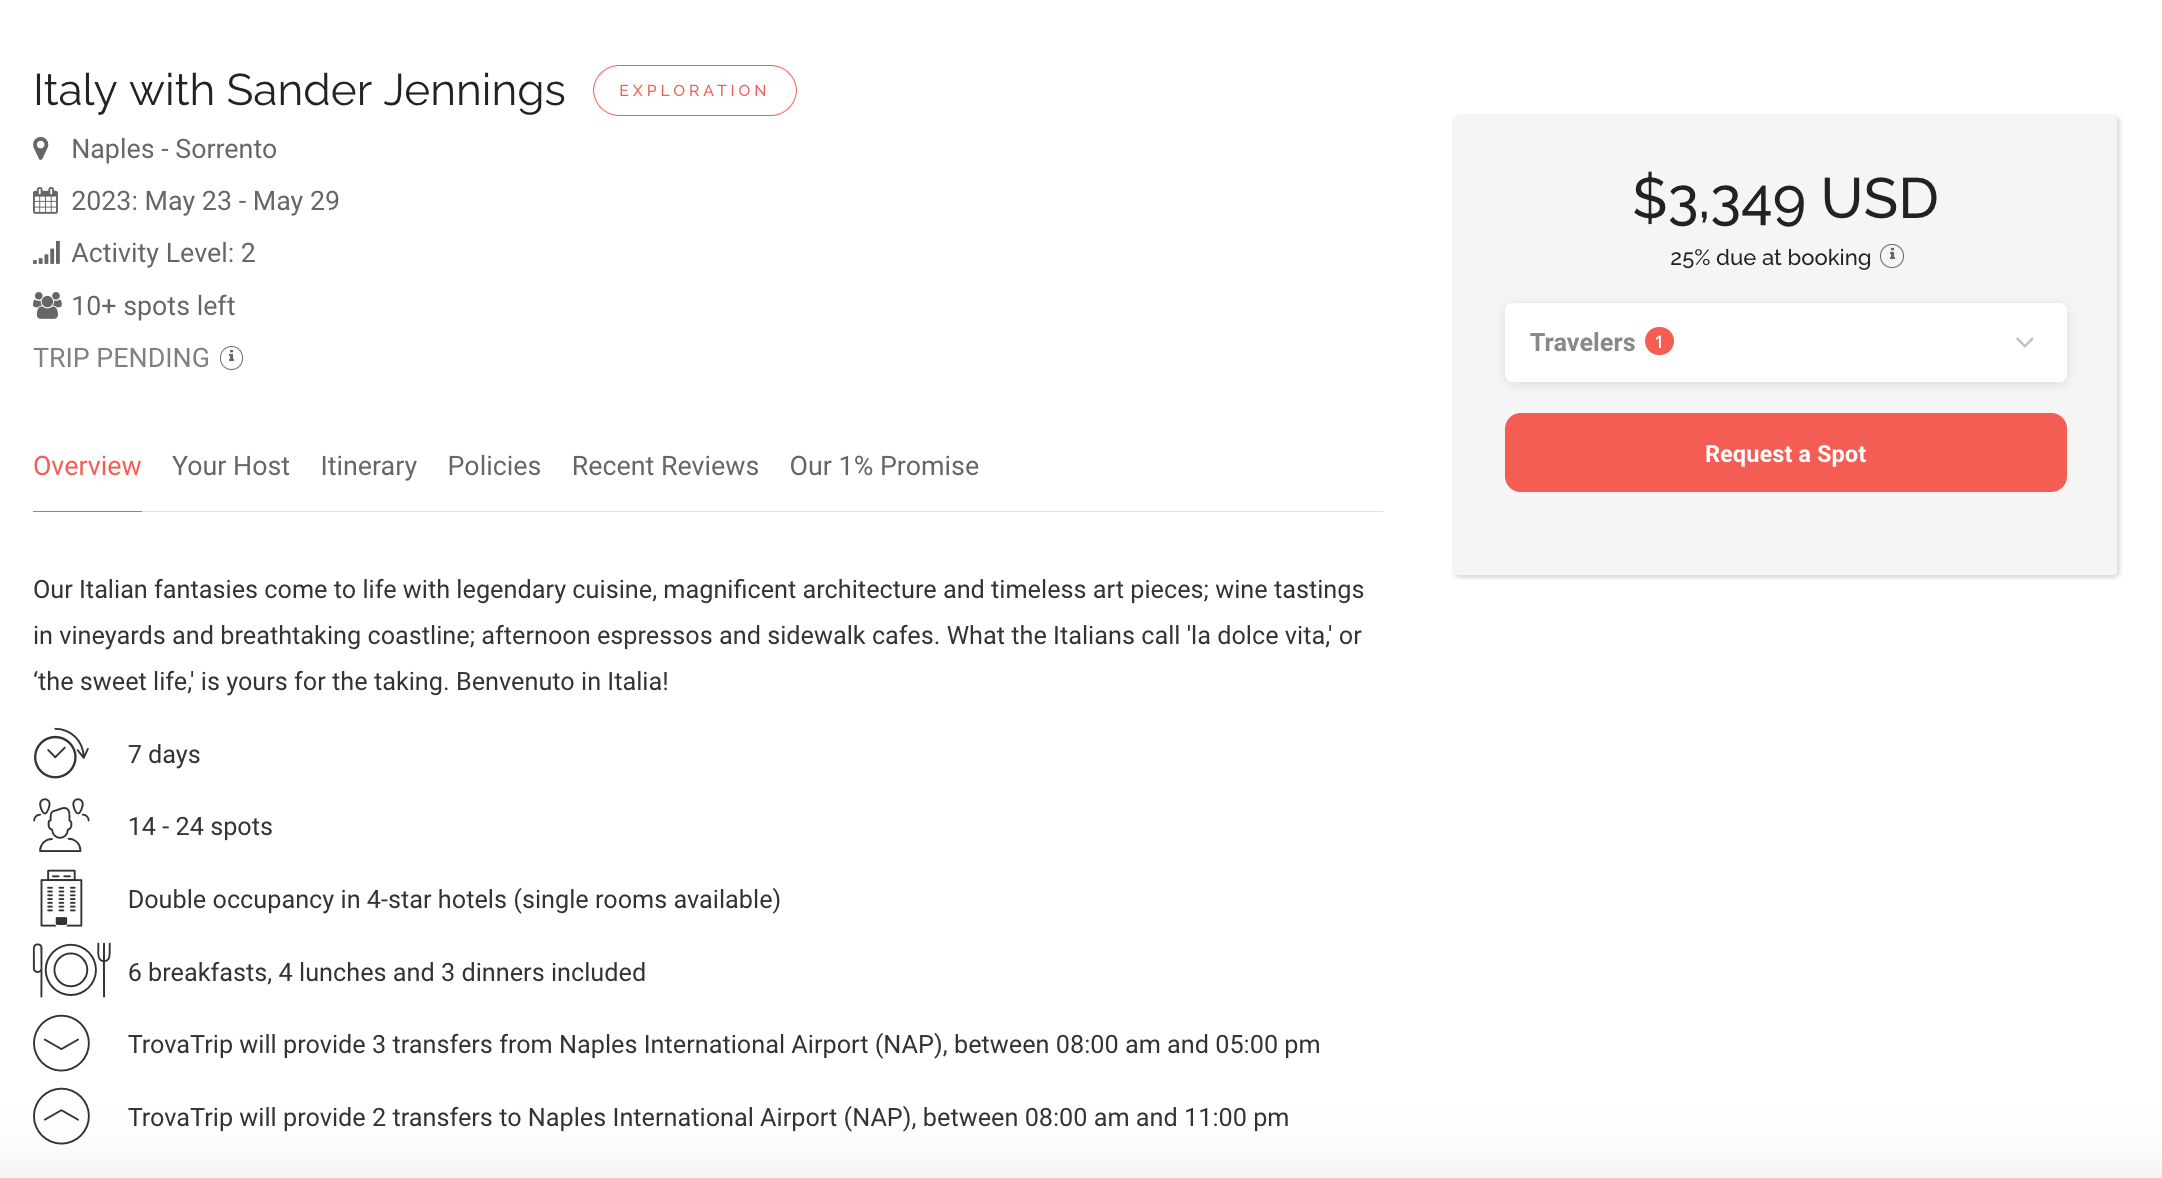Click the Exploration tag badge
Viewport: 2162px width, 1178px height.
click(x=694, y=90)
